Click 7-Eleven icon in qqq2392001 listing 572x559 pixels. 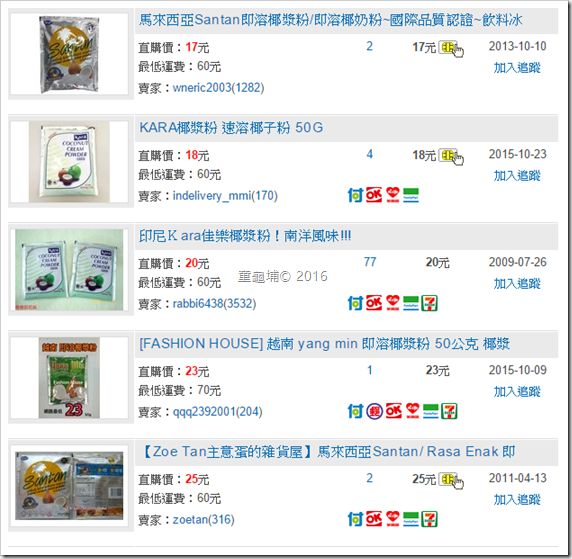tap(449, 411)
